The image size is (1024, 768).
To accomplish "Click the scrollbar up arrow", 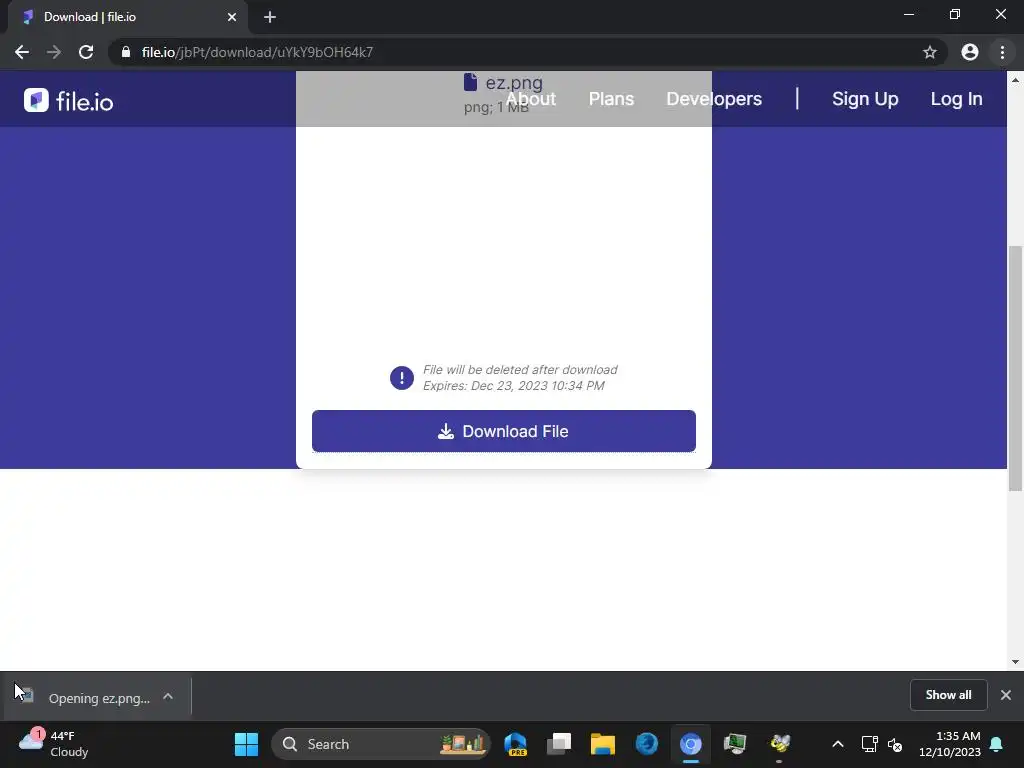I will pyautogui.click(x=1015, y=80).
